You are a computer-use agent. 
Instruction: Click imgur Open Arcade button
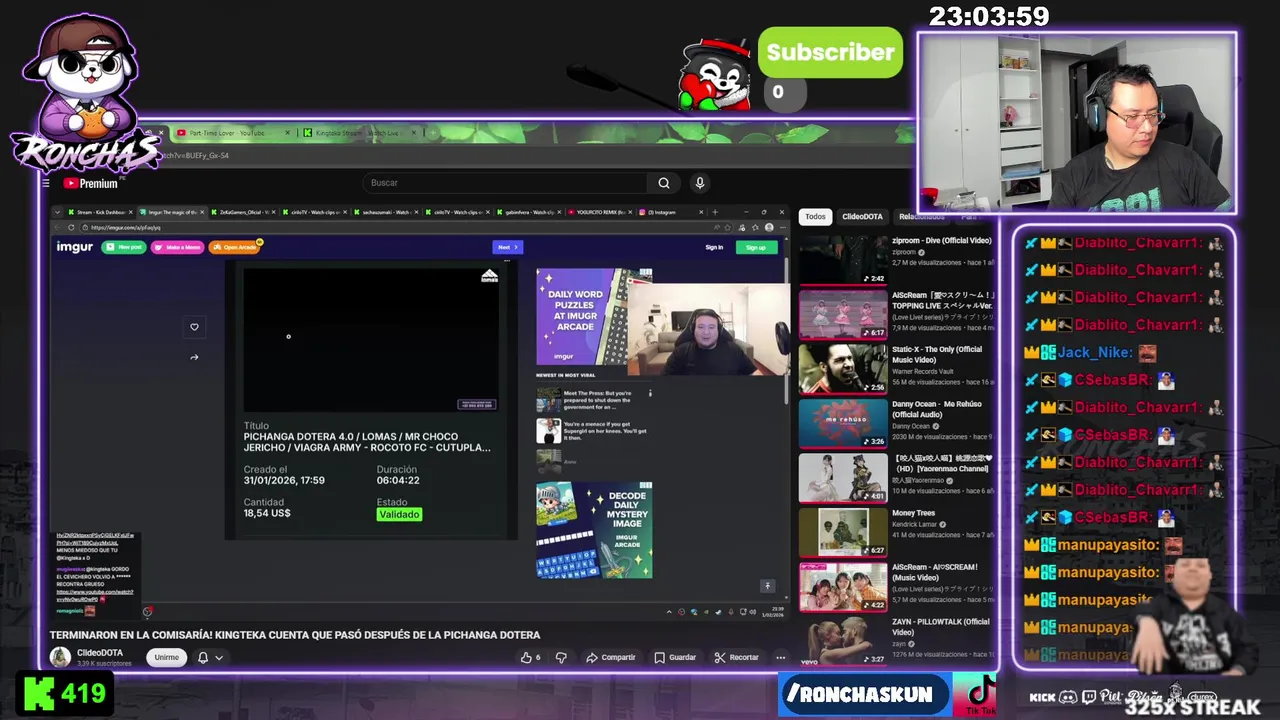pyautogui.click(x=235, y=247)
